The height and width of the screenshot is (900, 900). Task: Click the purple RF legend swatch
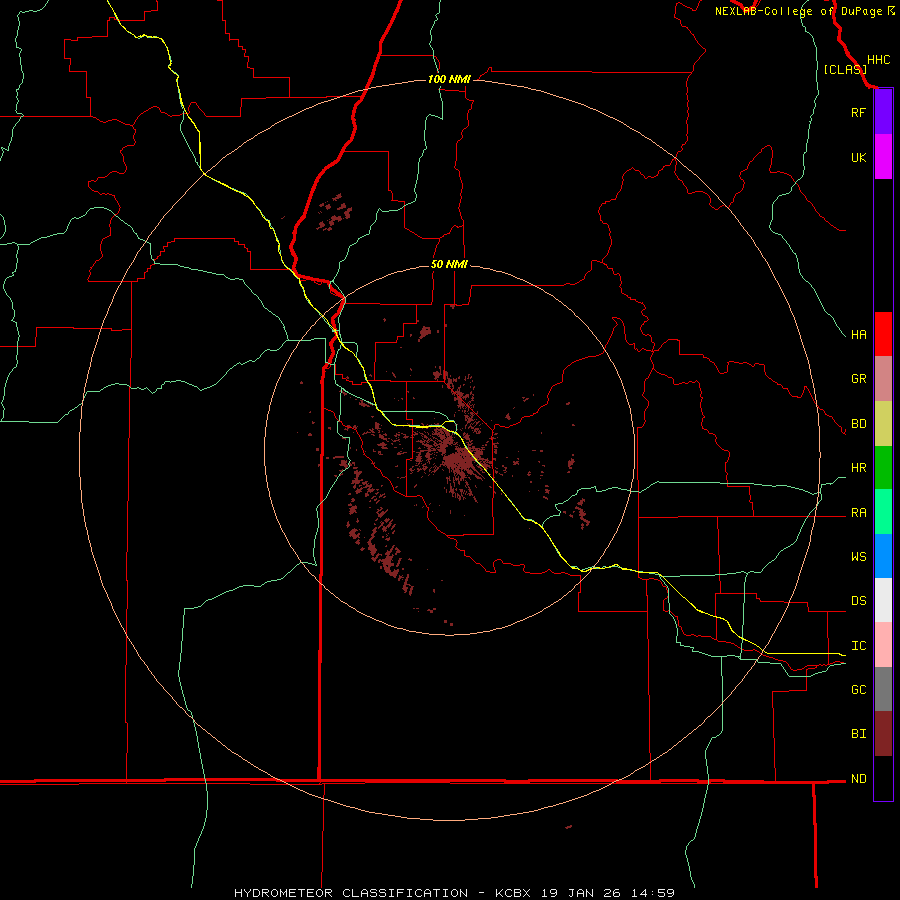[x=883, y=112]
